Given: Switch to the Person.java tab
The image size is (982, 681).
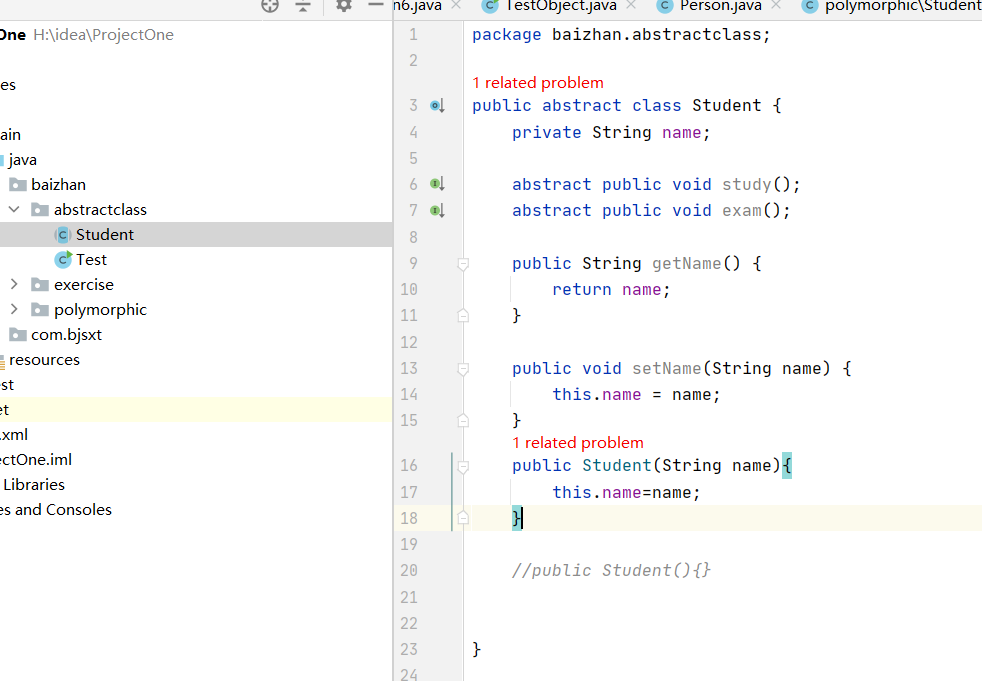Looking at the screenshot, I should (721, 6).
